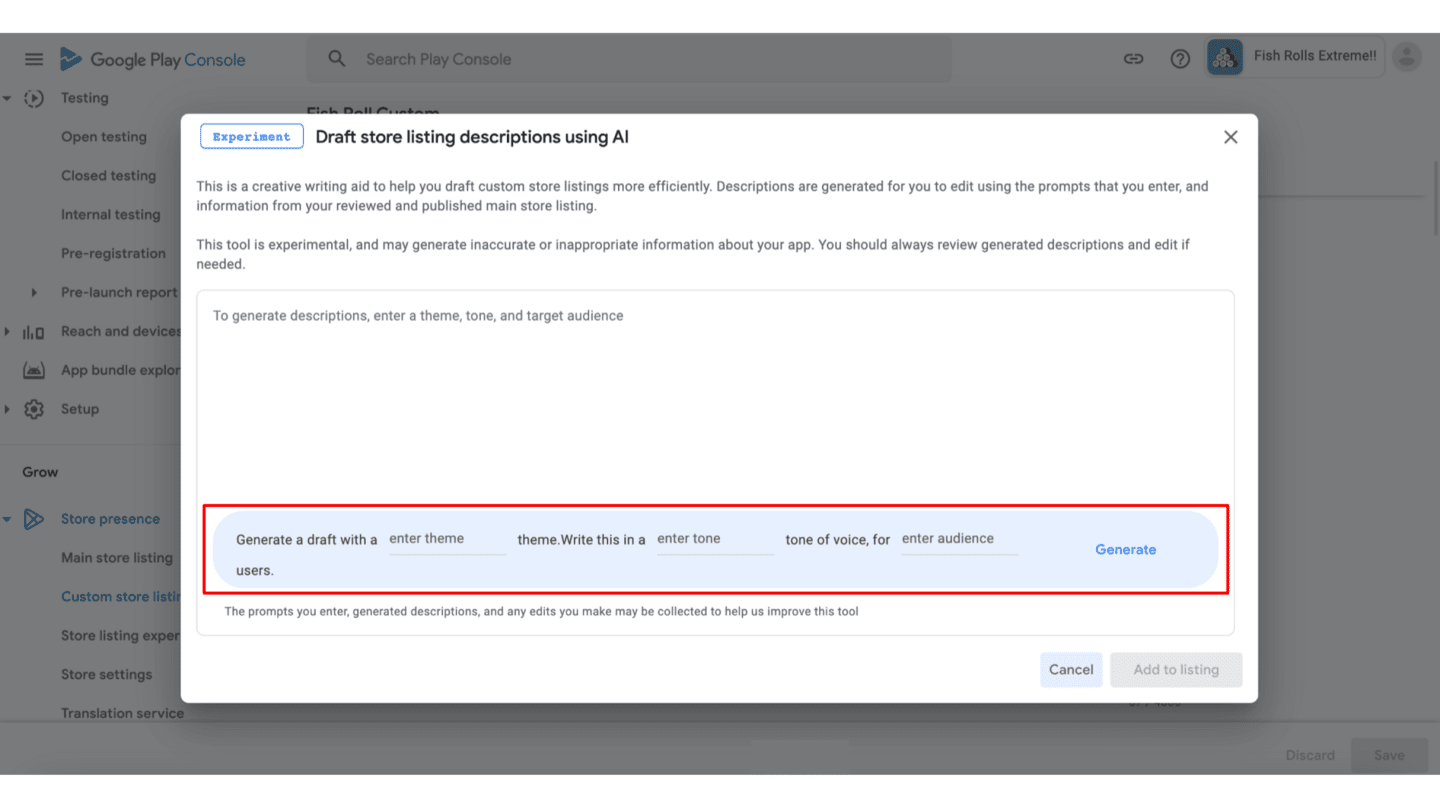This screenshot has width=1440, height=810.
Task: Open Store settings
Action: (107, 675)
